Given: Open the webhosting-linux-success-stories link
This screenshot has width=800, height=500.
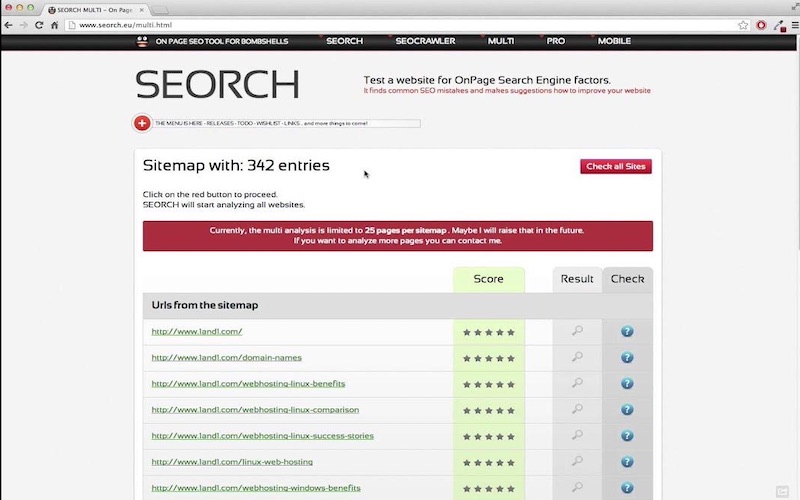Looking at the screenshot, I should [262, 436].
